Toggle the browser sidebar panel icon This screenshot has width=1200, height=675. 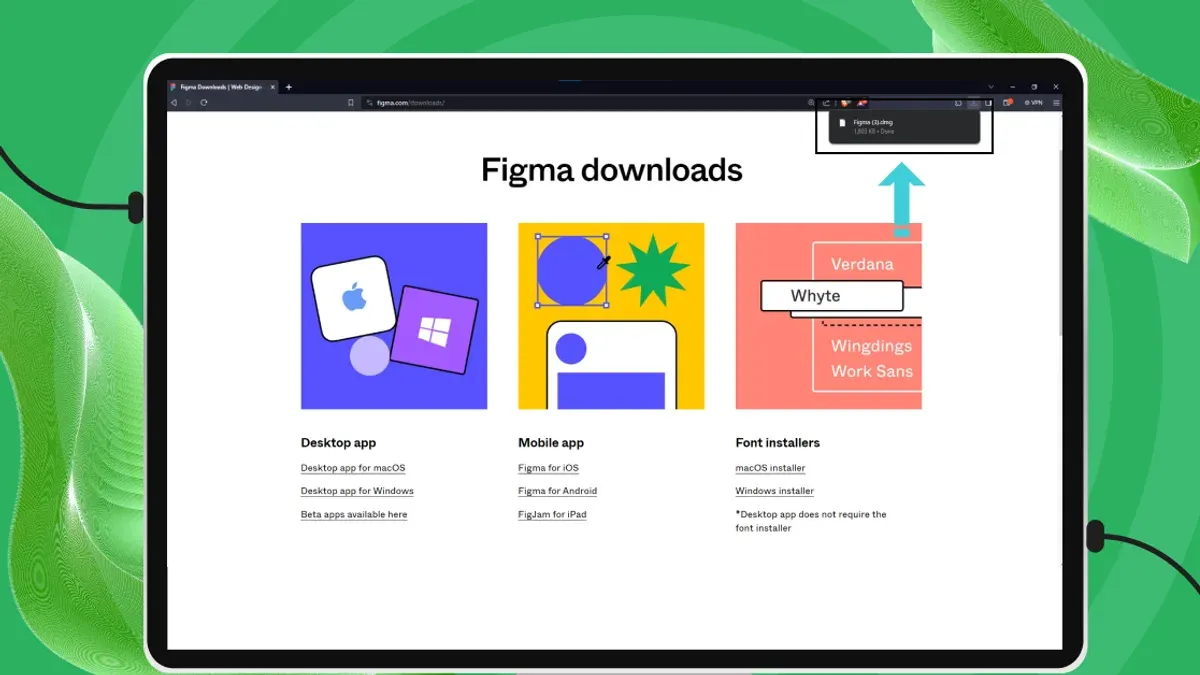click(988, 103)
